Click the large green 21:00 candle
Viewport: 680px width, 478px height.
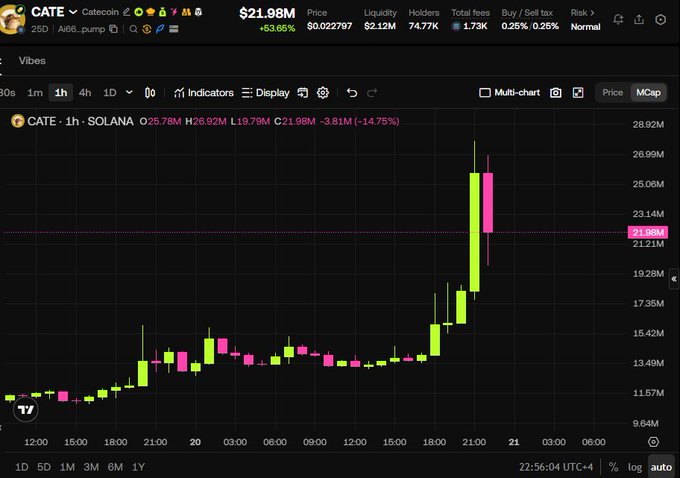(474, 232)
